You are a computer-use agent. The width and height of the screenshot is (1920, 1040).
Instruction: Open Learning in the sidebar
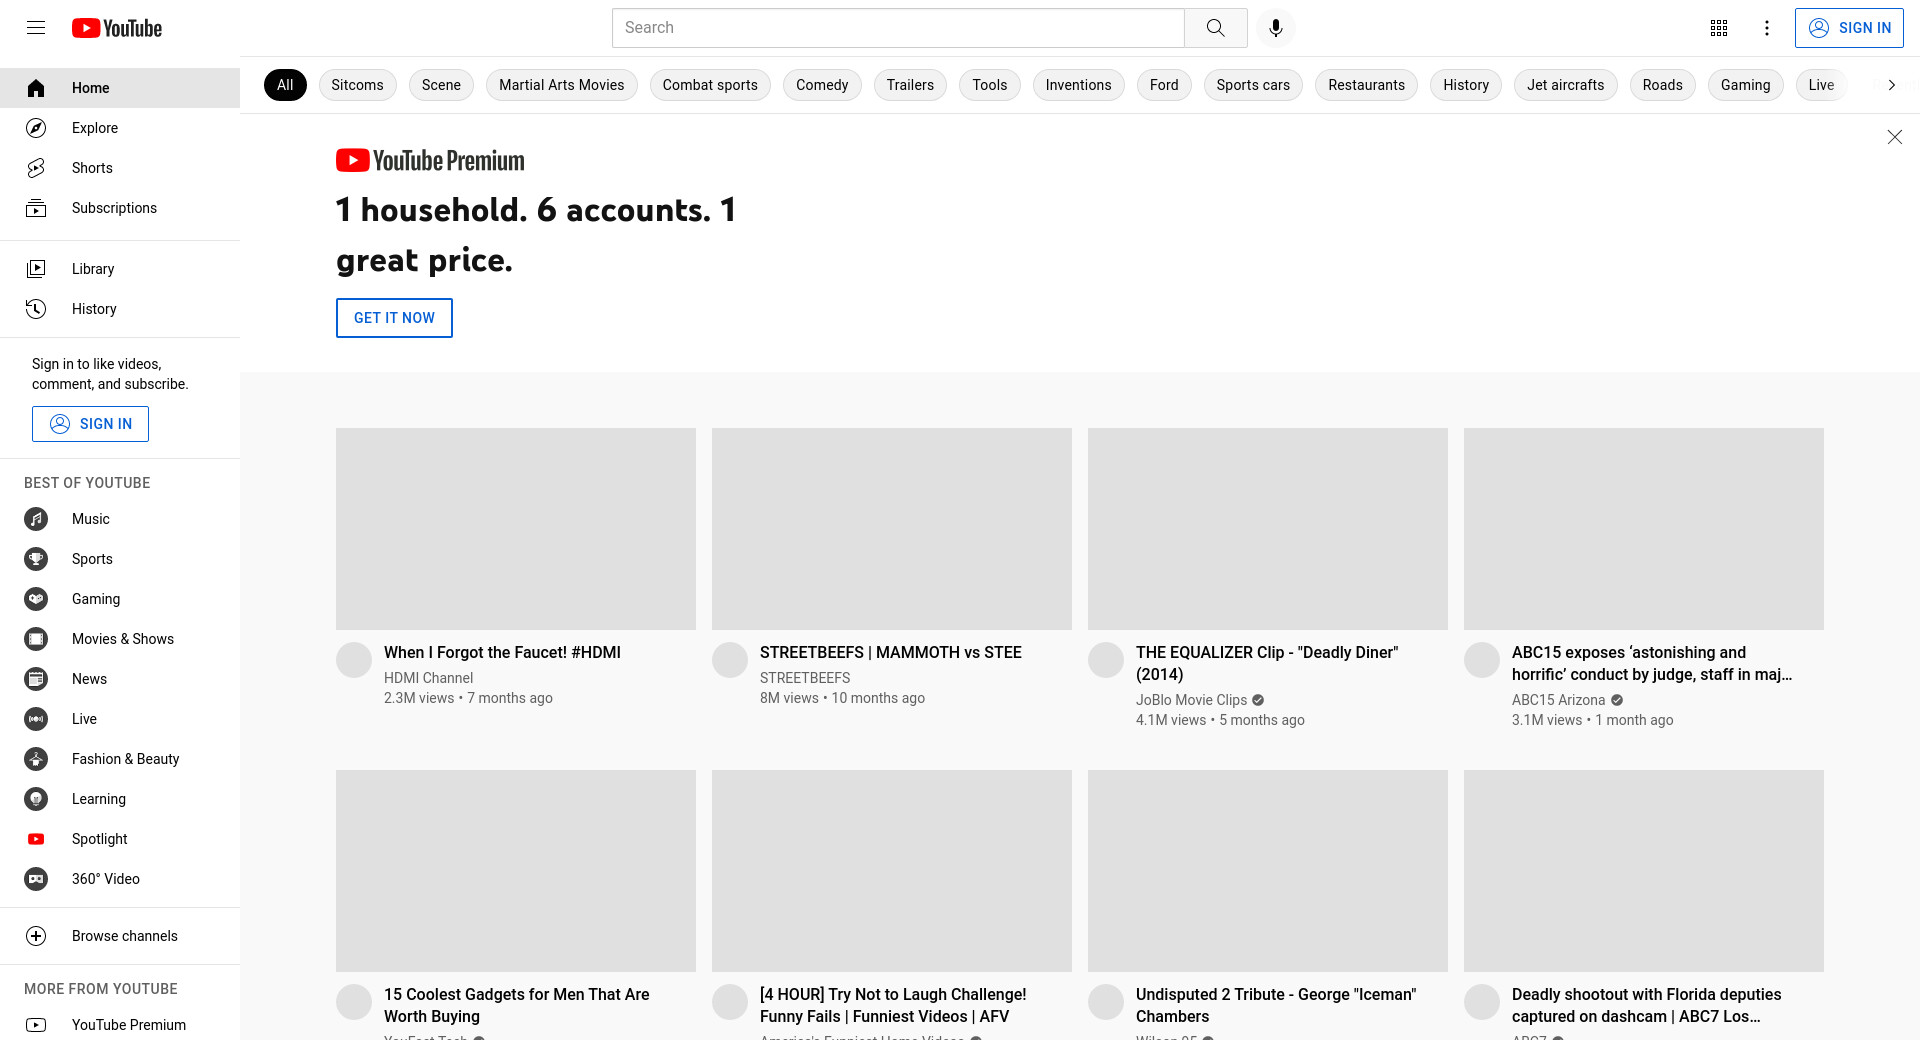[120, 799]
